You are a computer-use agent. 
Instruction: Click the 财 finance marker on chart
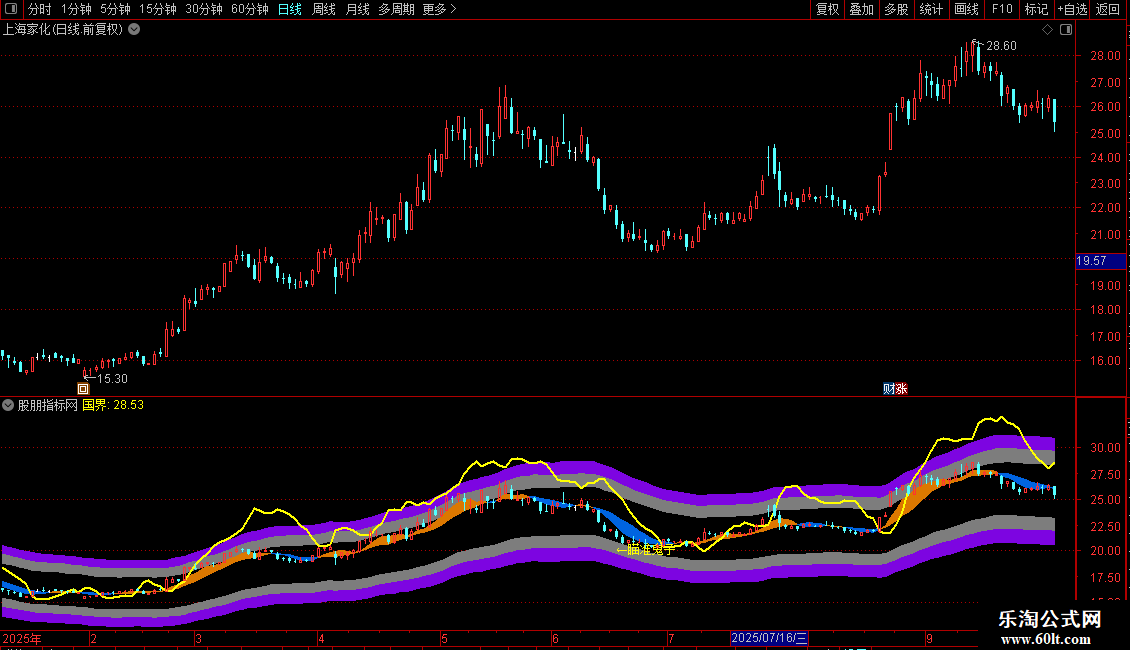coord(889,388)
